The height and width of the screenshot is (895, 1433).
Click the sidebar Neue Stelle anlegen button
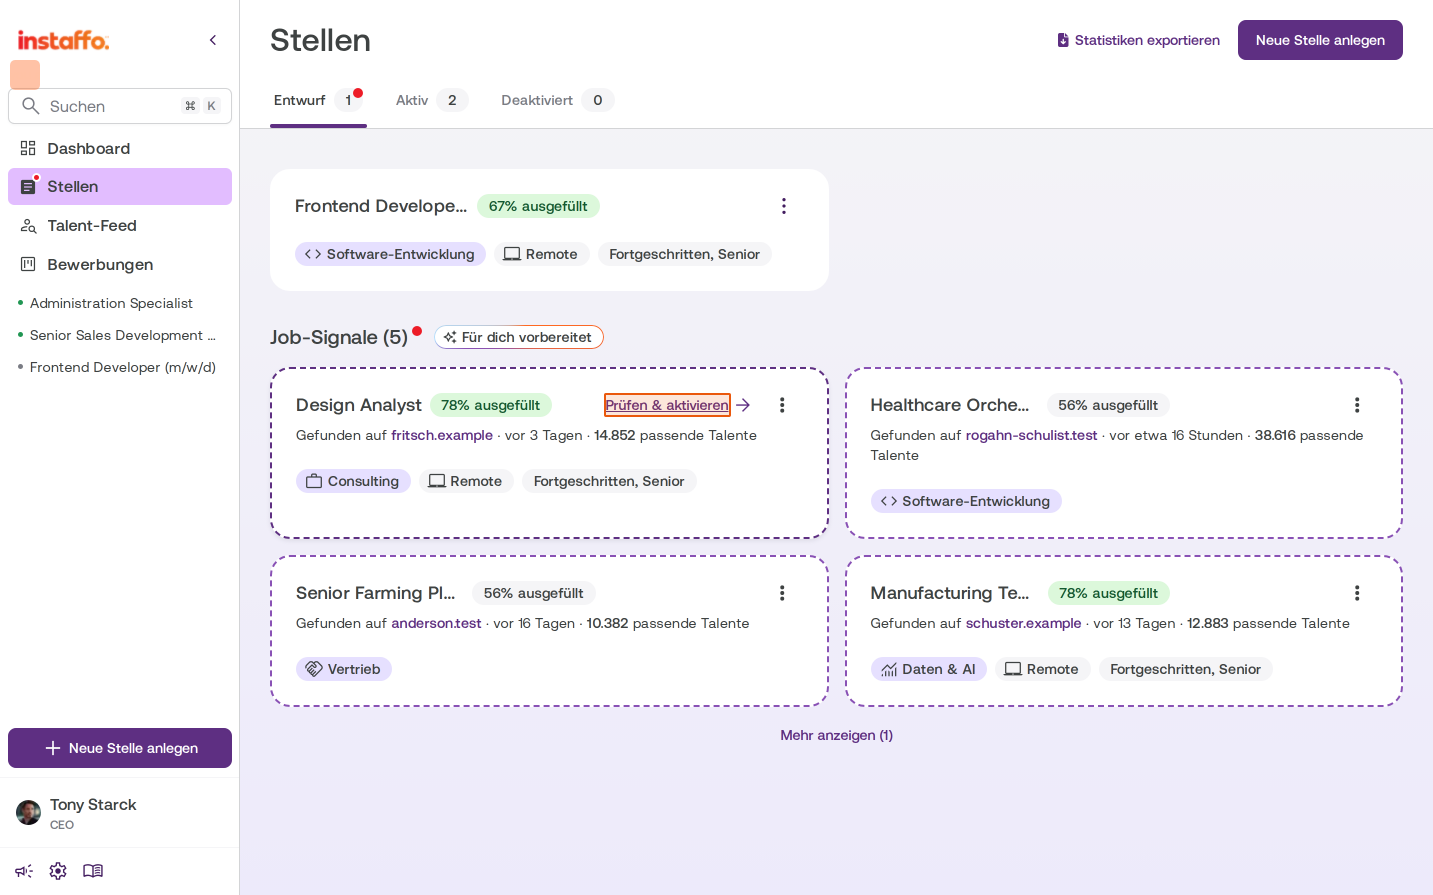coord(120,748)
